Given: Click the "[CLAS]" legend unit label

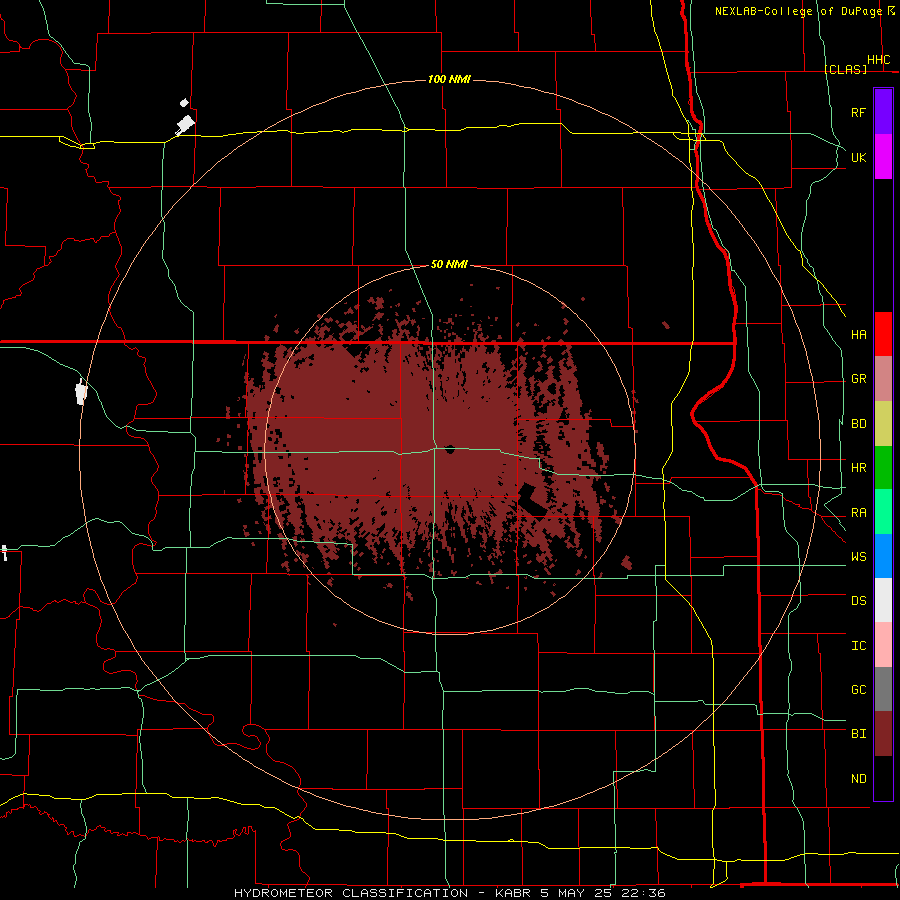Looking at the screenshot, I should pyautogui.click(x=845, y=69).
